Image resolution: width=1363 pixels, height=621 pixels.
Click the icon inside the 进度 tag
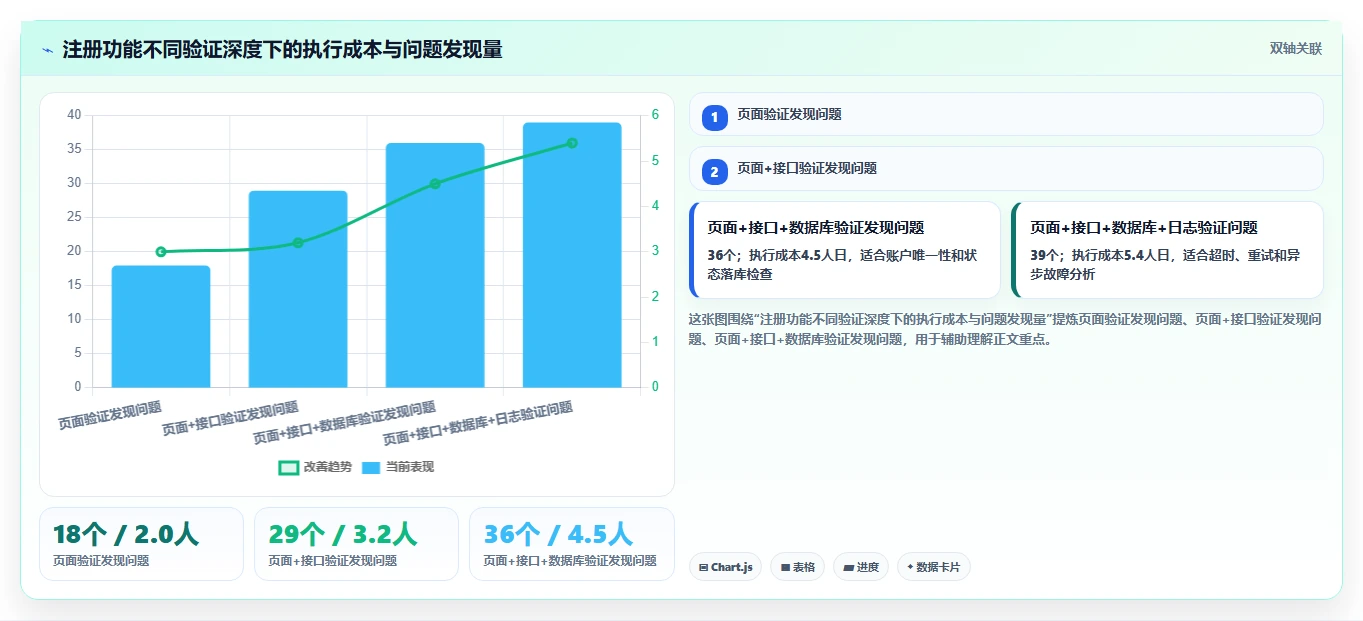[848, 567]
